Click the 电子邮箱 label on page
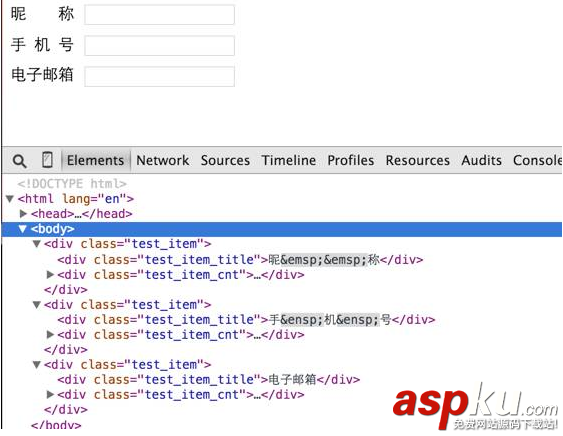This screenshot has width=563, height=436. pos(42,75)
